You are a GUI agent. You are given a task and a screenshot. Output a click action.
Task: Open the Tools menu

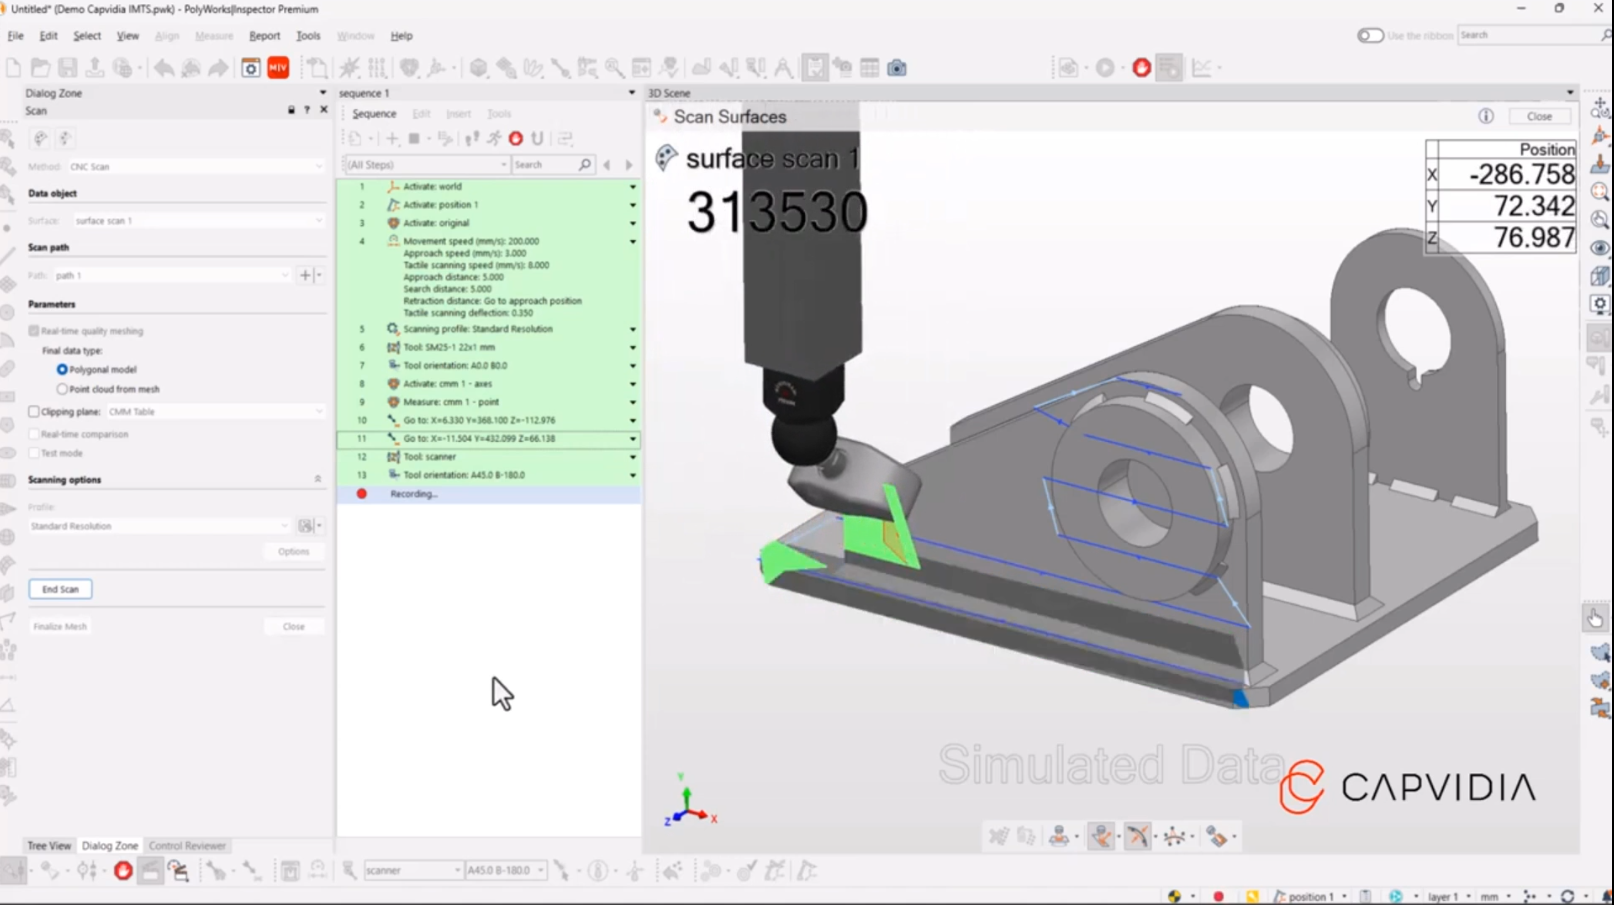308,36
